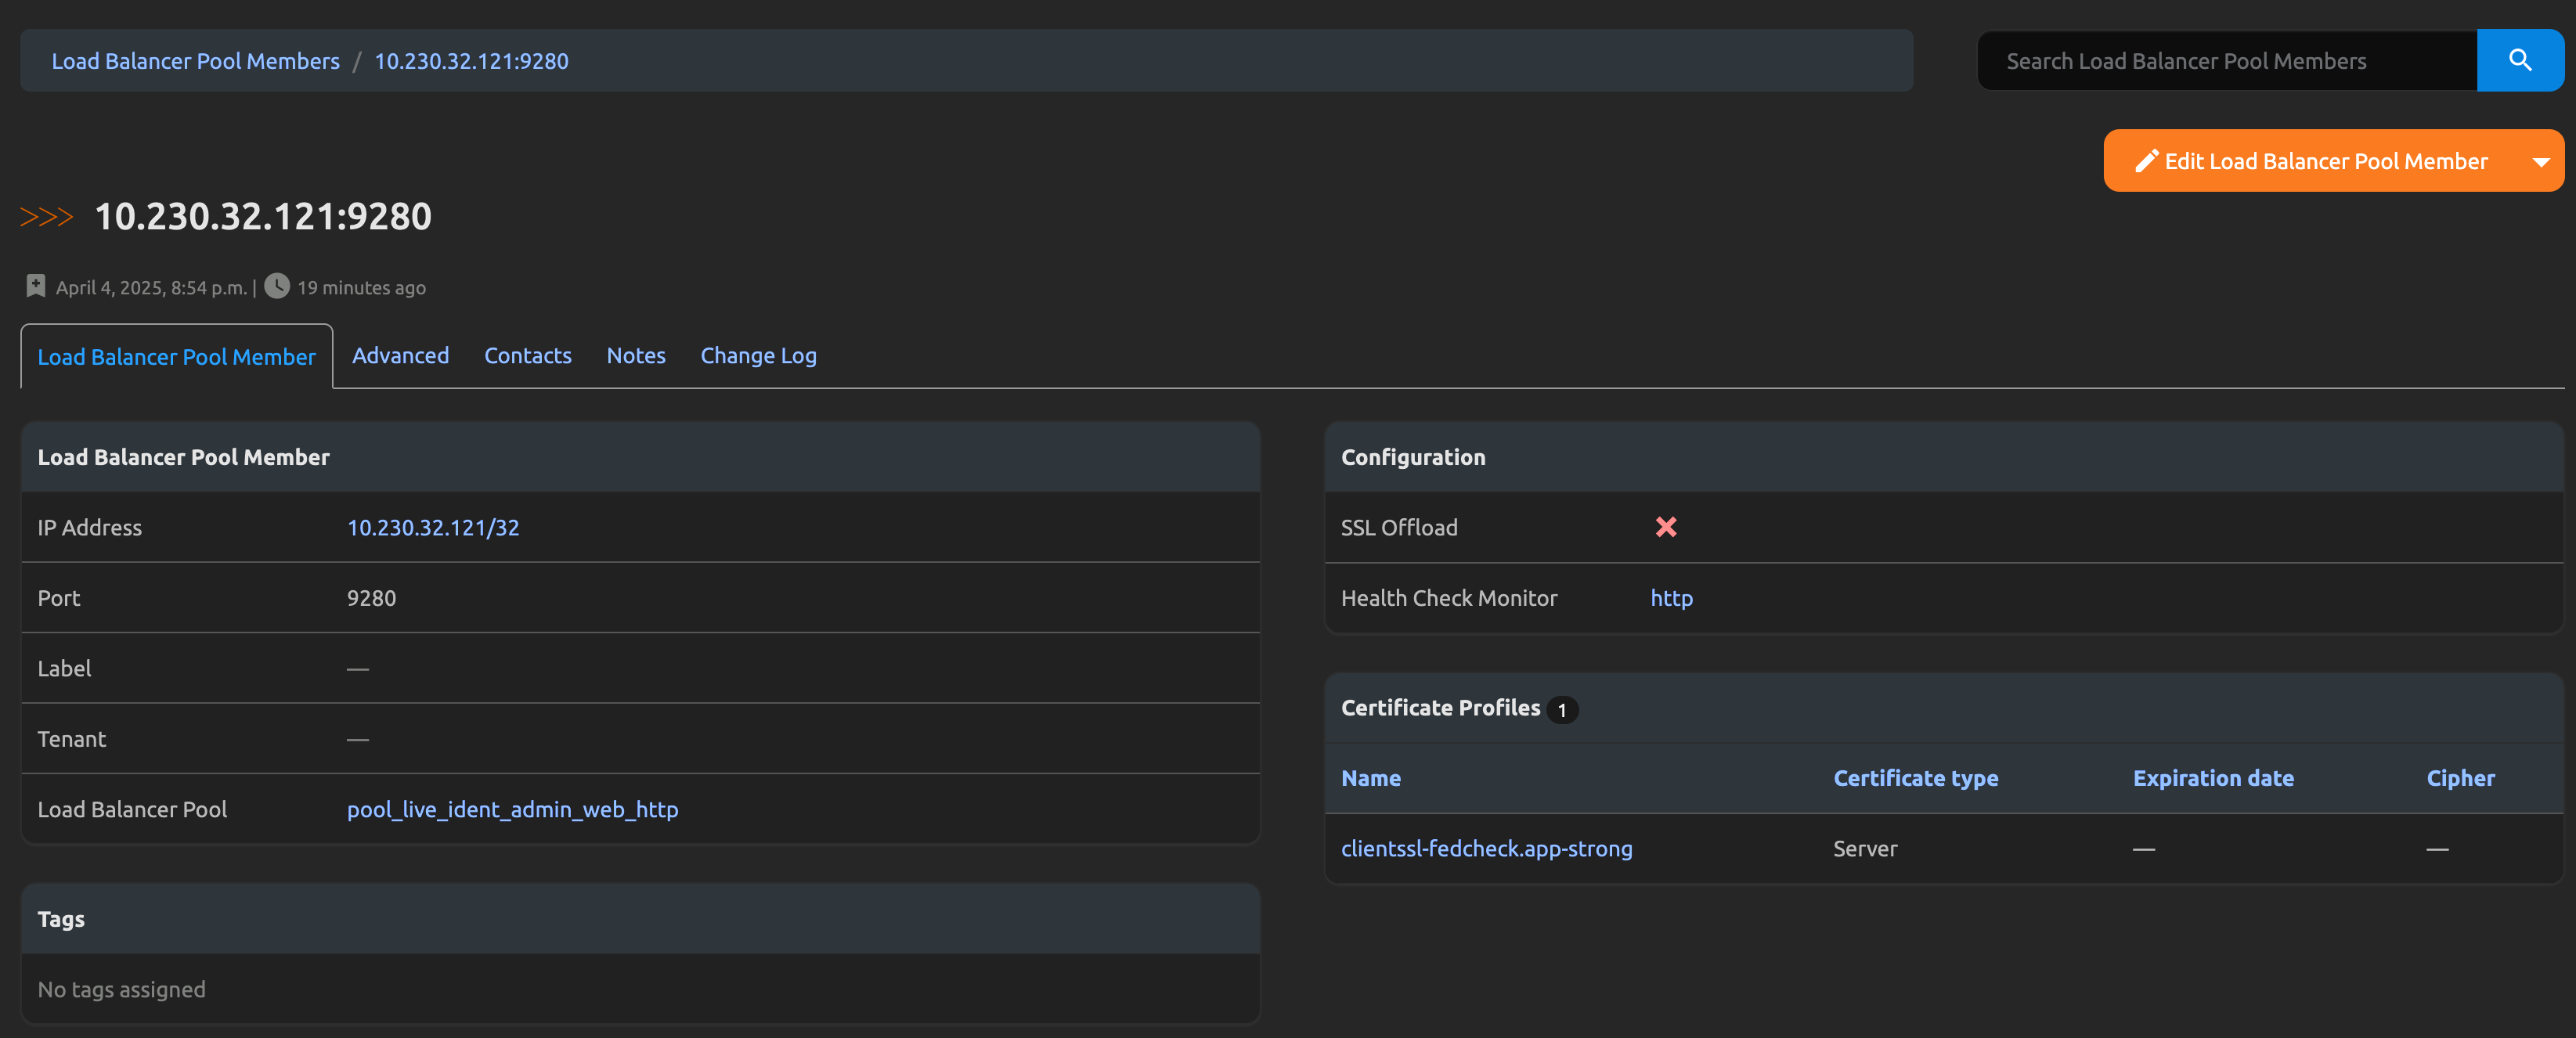Focus the Search Load Balancer Pool Members field

[2226, 61]
